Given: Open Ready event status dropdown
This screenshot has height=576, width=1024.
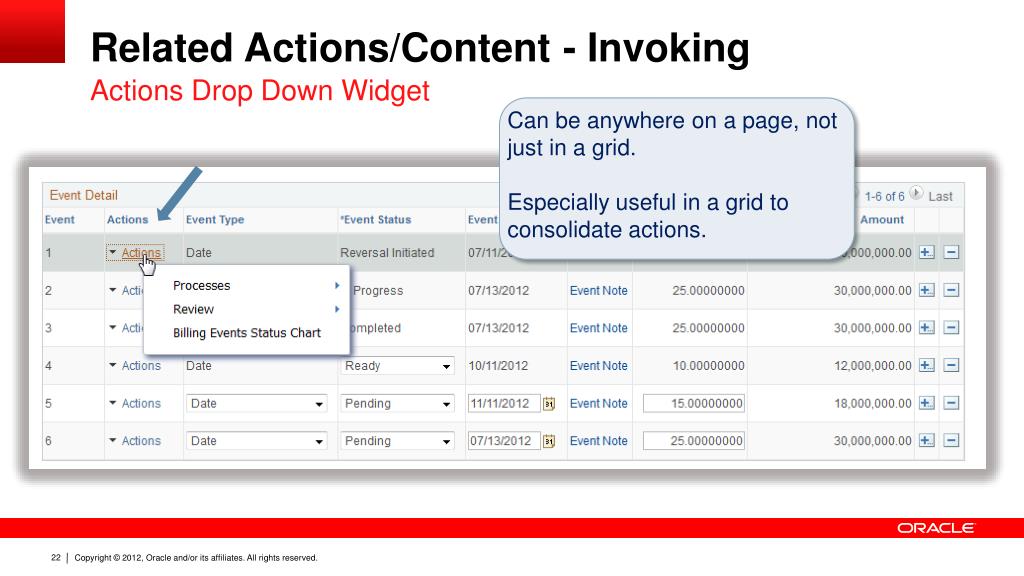Looking at the screenshot, I should point(397,366).
